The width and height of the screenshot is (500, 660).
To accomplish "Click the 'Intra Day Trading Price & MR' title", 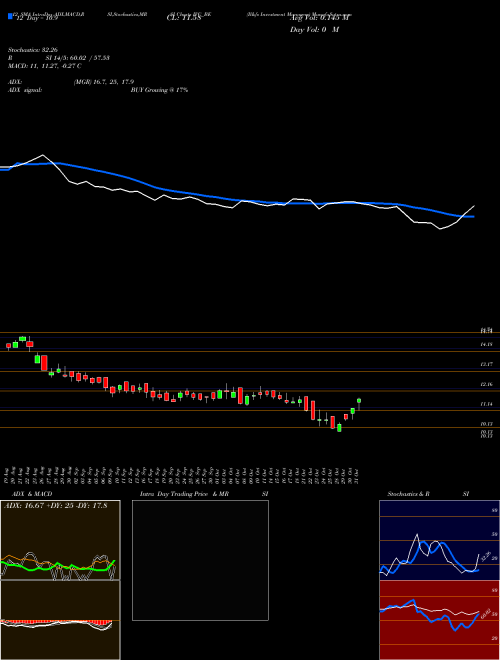I will (x=184, y=494).
